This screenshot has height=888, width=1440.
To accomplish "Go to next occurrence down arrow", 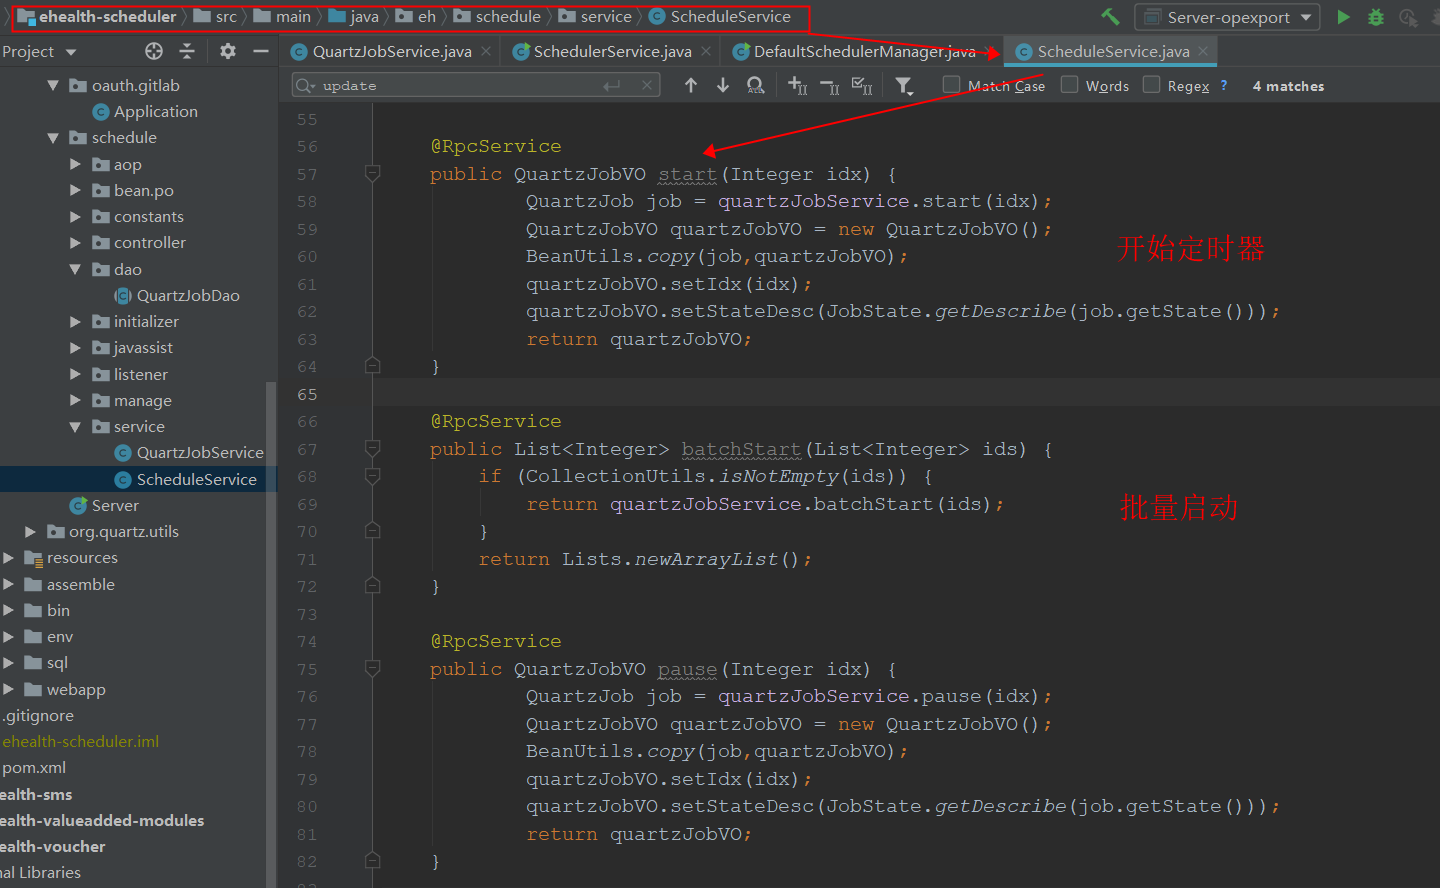I will coord(723,86).
